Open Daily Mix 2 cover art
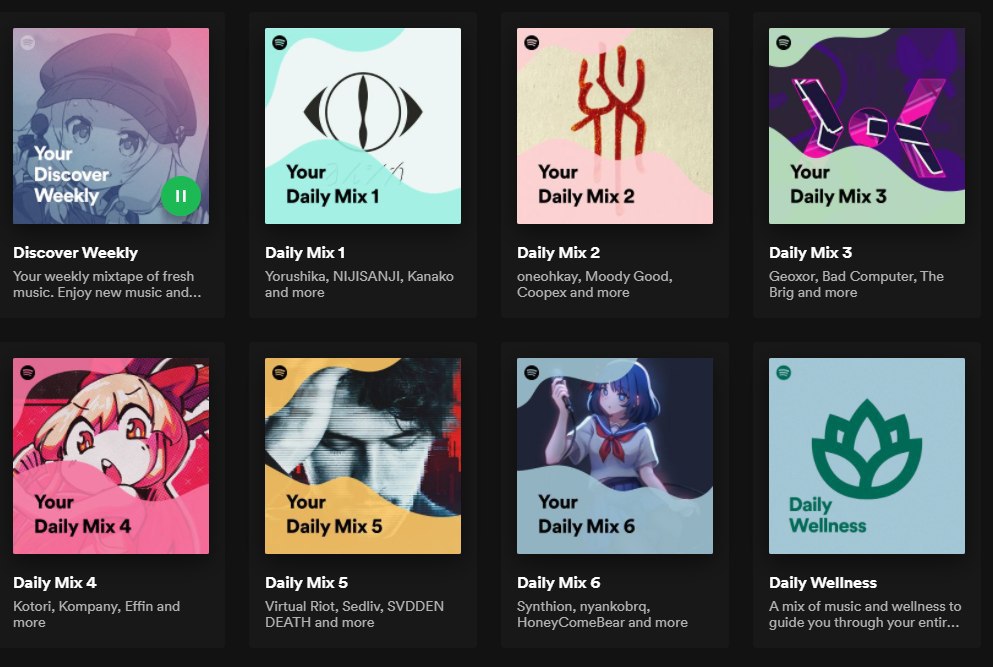The height and width of the screenshot is (667, 993). click(615, 126)
